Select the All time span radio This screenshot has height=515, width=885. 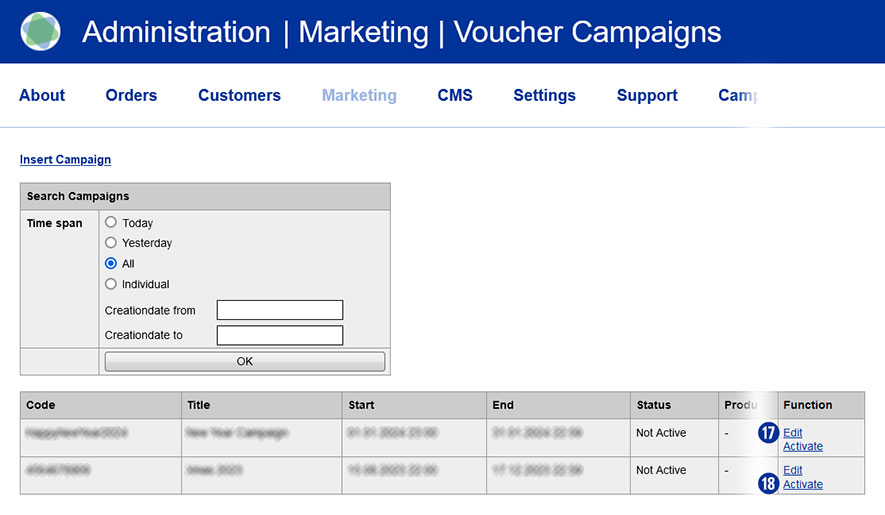tap(111, 264)
